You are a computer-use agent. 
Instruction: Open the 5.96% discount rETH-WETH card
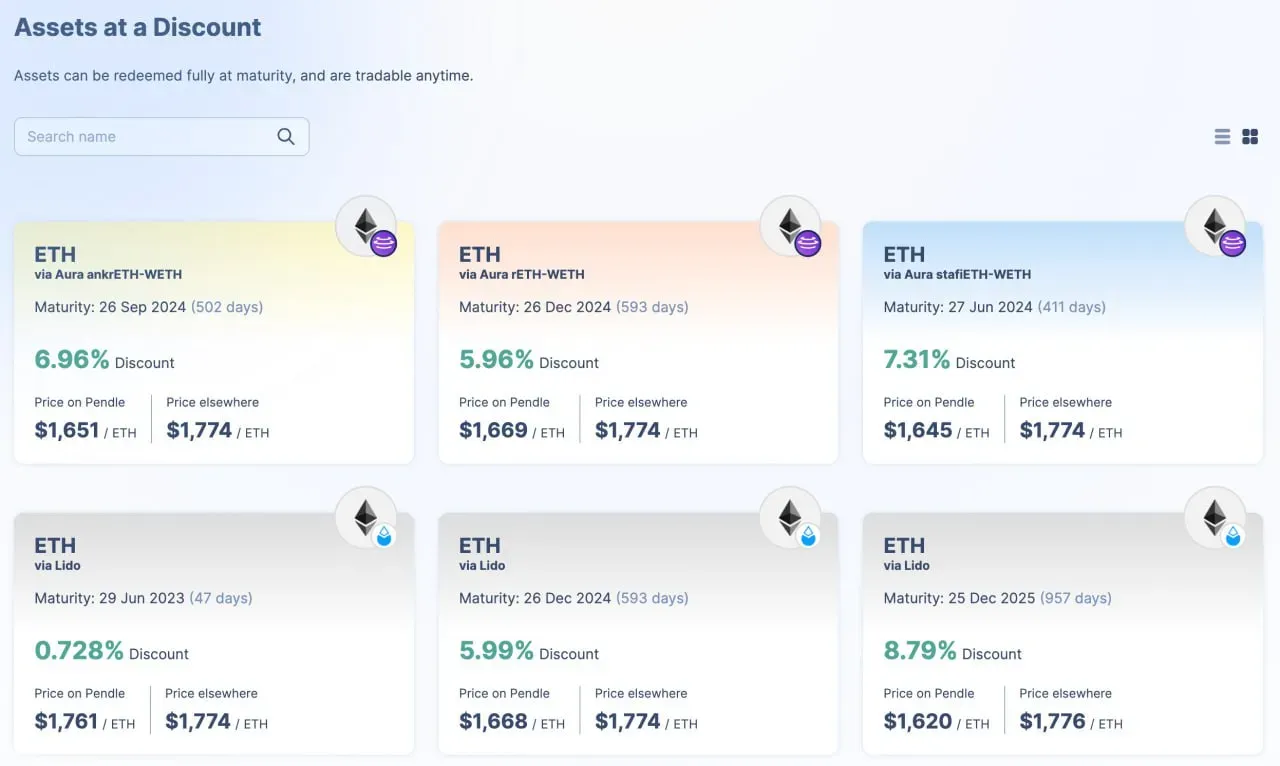(638, 342)
